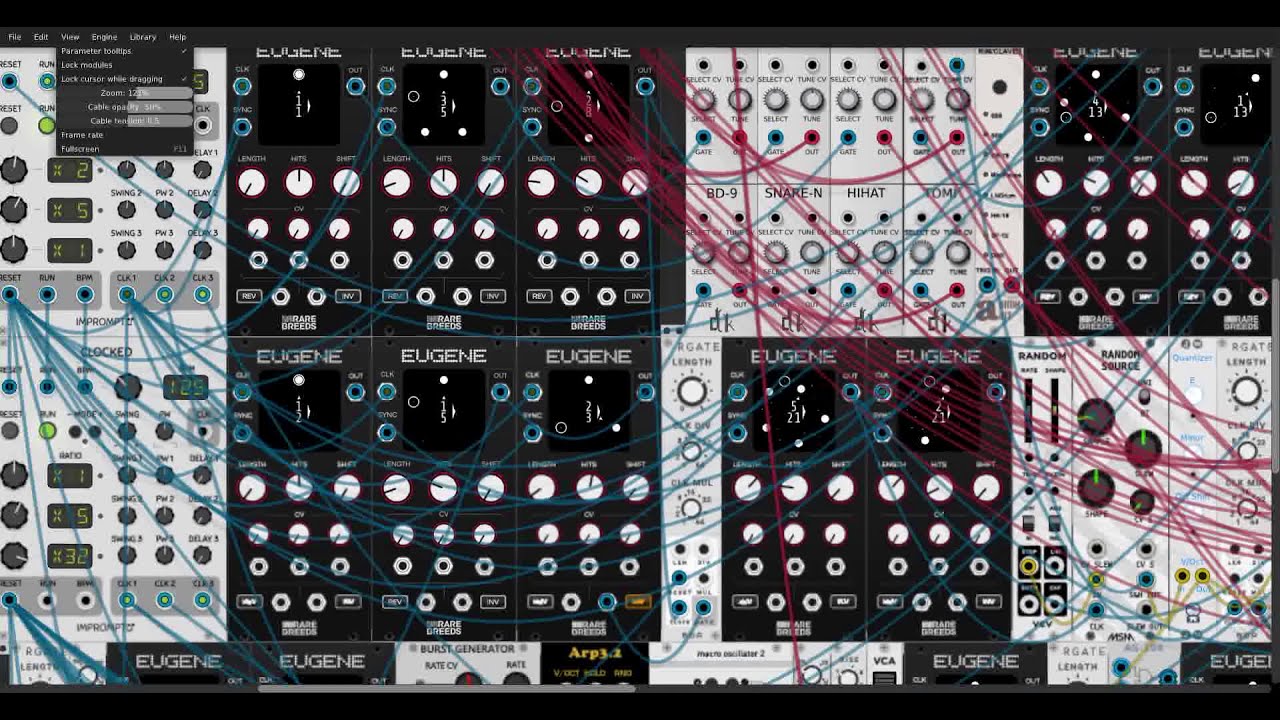The height and width of the screenshot is (720, 1280).
Task: Click E root-note knob on Quantizer module
Action: tap(1194, 395)
